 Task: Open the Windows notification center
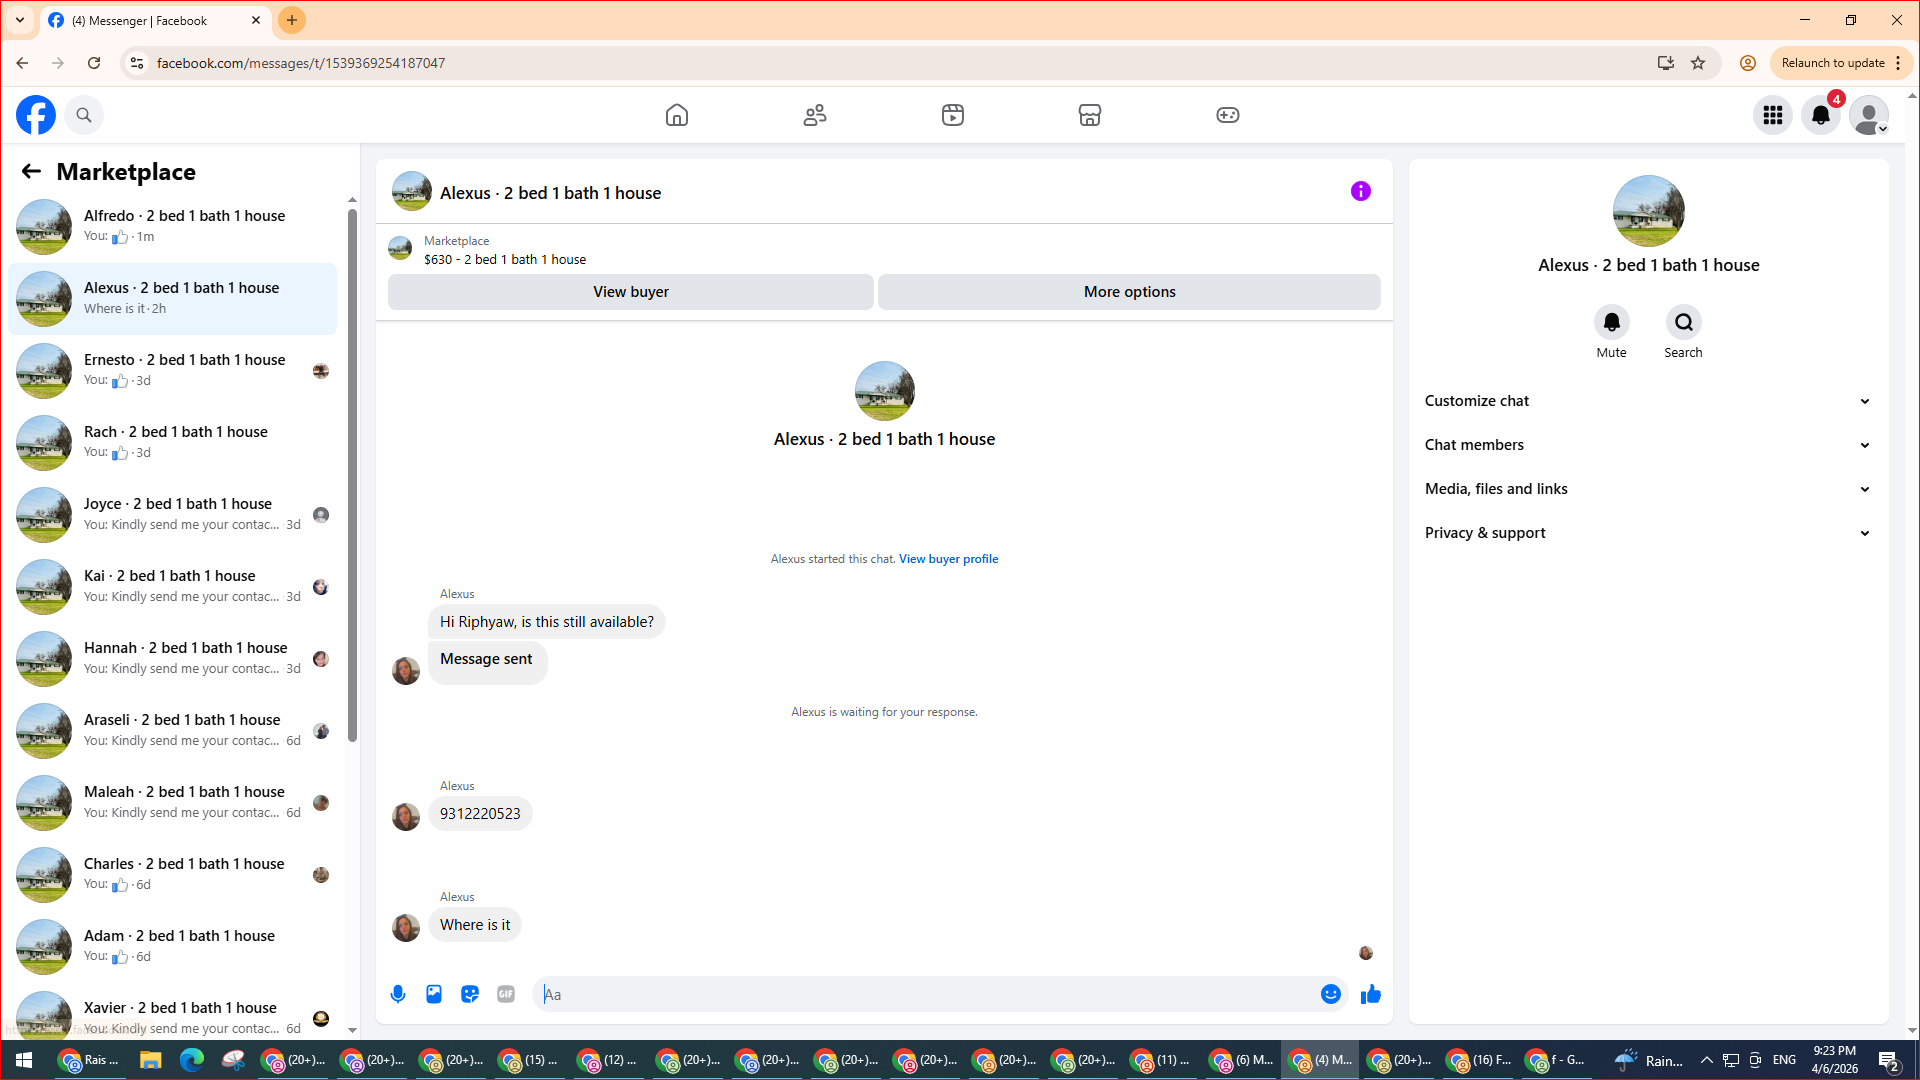(1889, 1060)
